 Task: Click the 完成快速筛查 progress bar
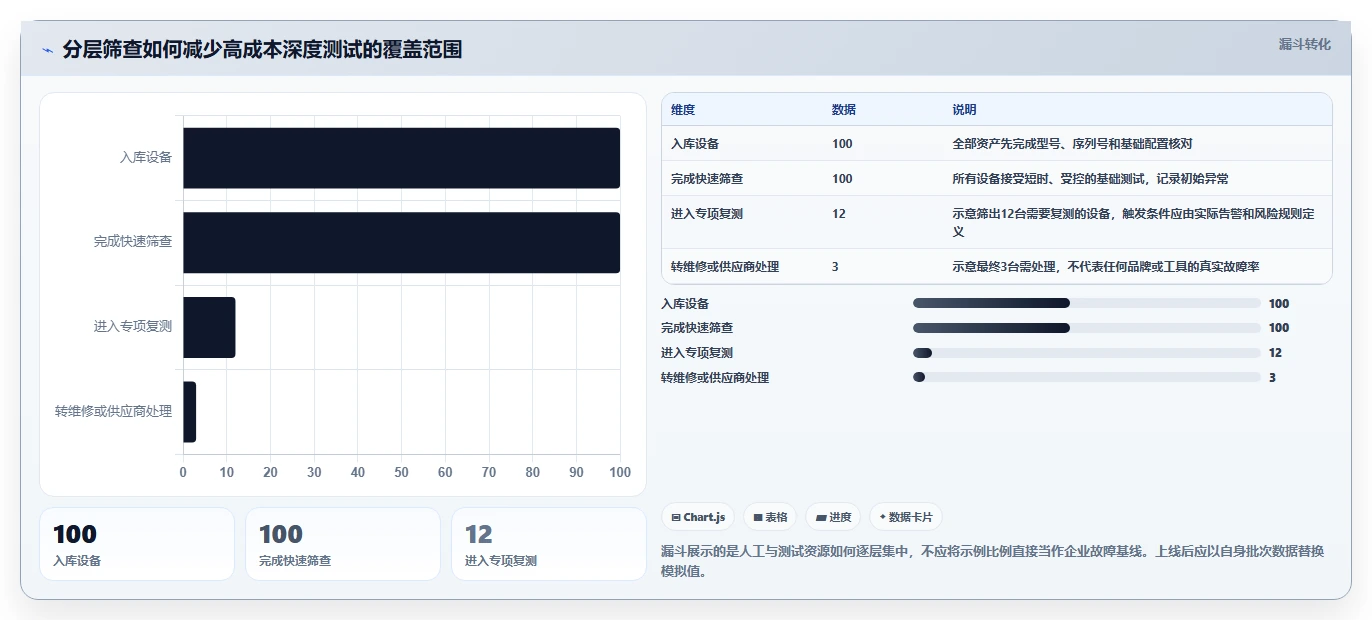(x=1087, y=328)
